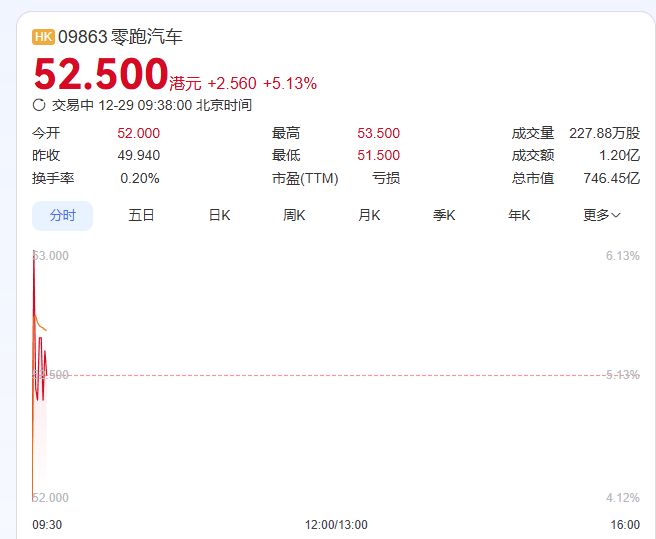
Task: Click the 今开 value 52.000
Action: [138, 133]
